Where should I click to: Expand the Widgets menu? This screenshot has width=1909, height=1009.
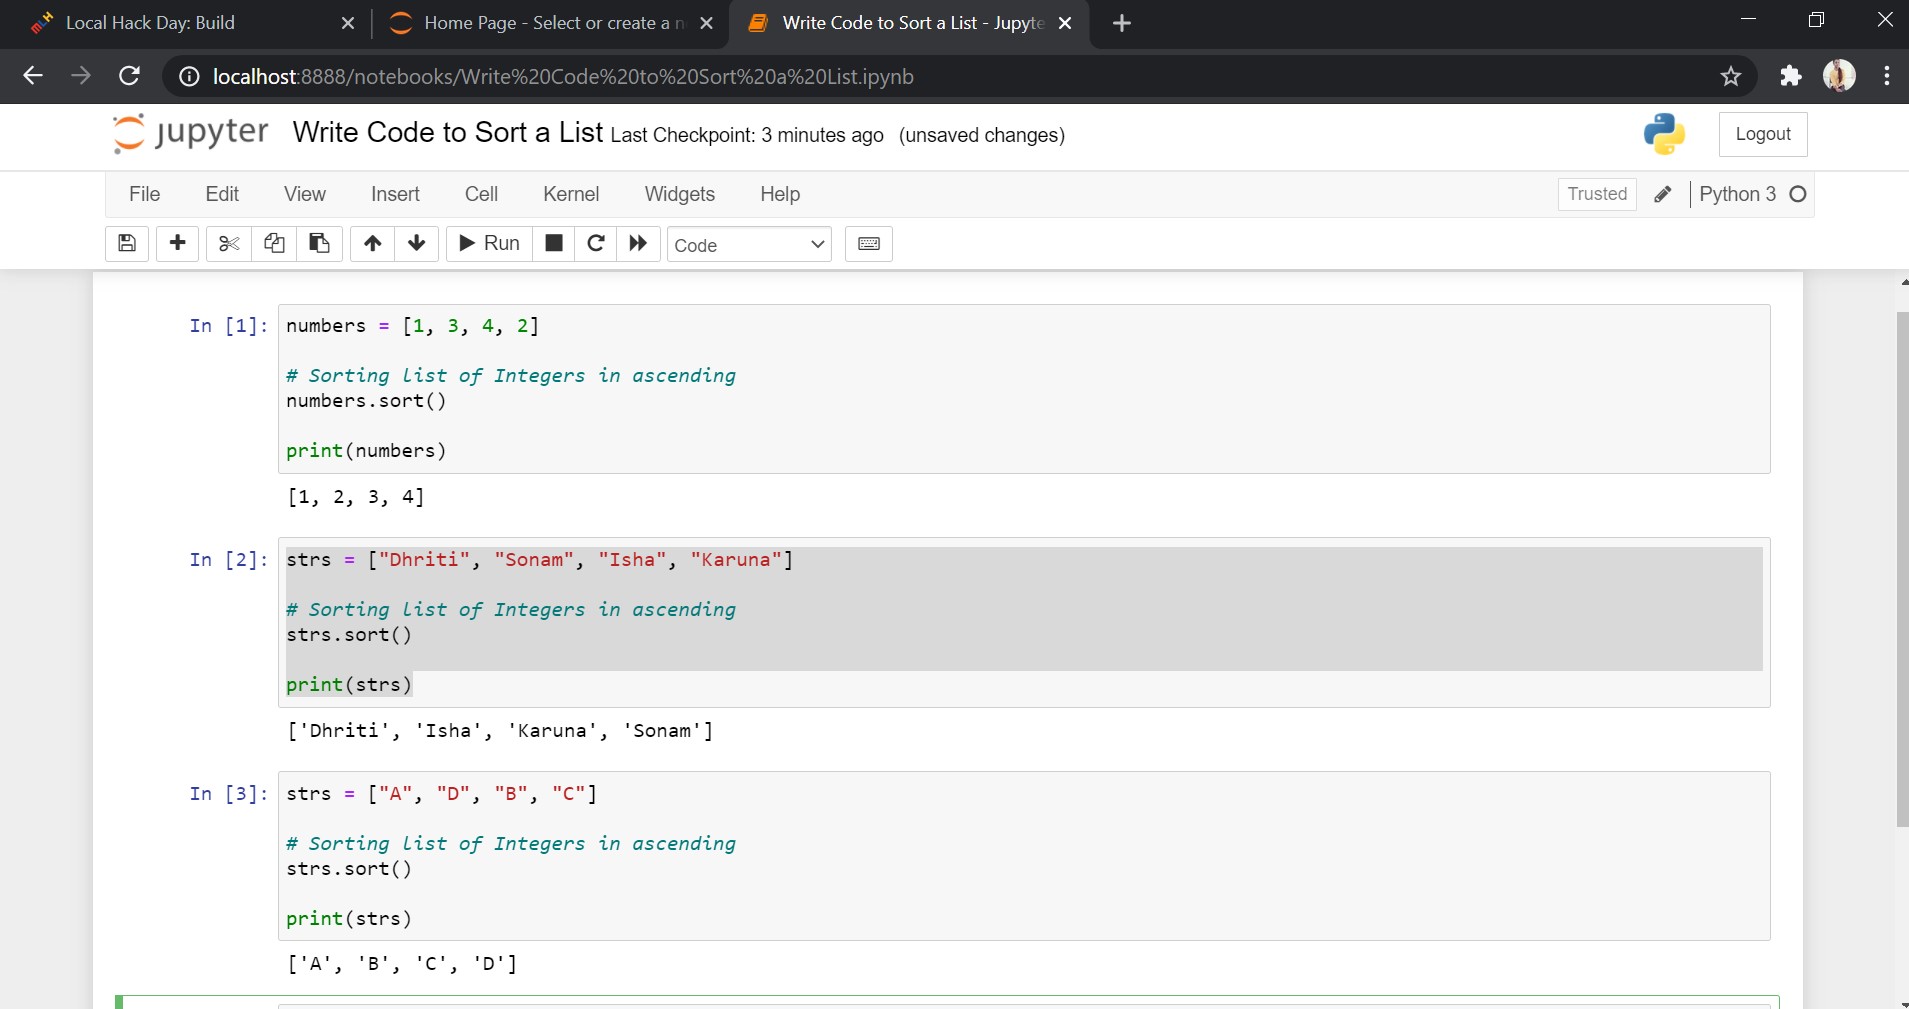coord(679,194)
